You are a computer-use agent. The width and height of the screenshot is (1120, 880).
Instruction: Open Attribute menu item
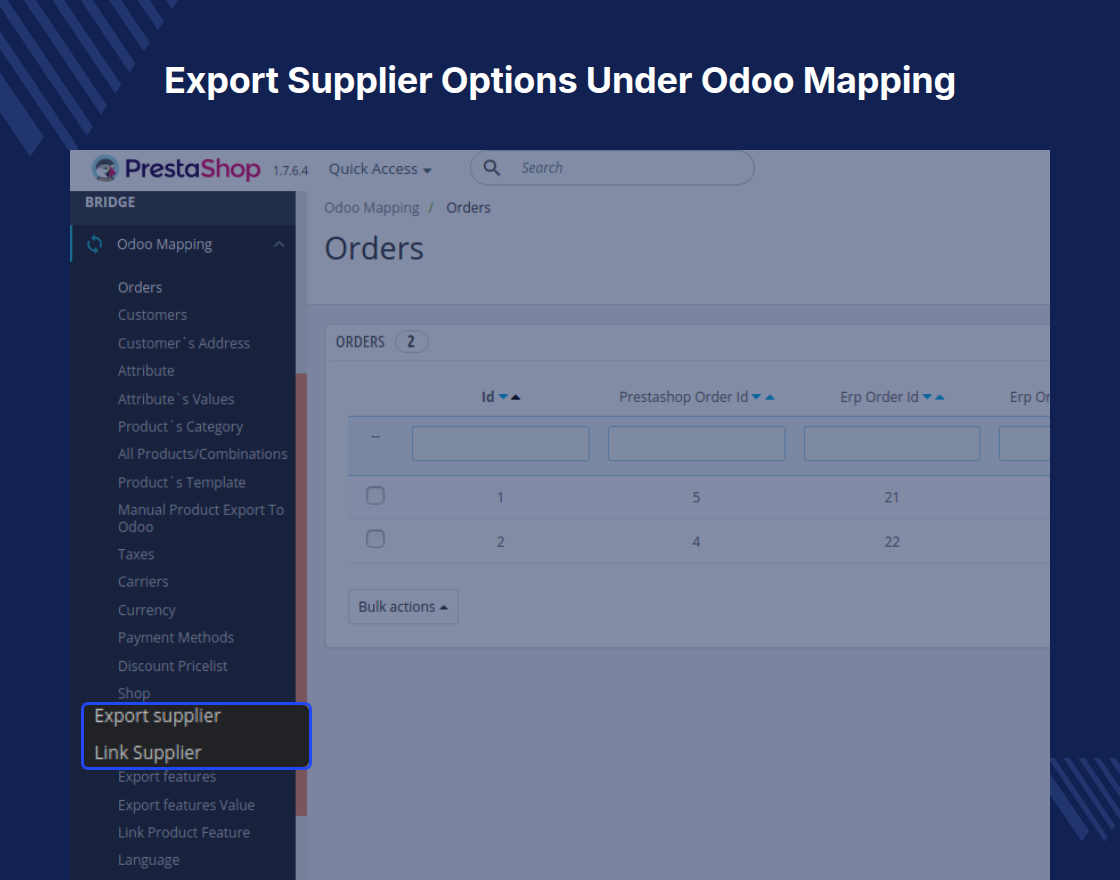146,371
